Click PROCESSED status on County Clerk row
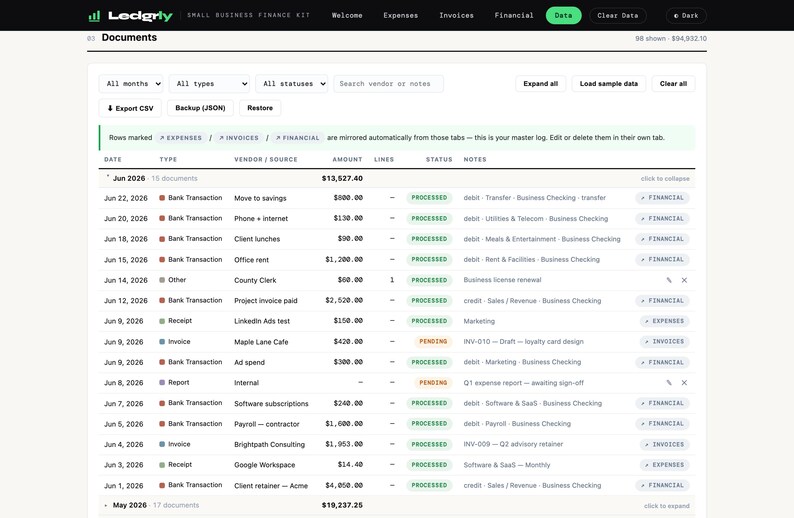Image resolution: width=794 pixels, height=518 pixels. (x=429, y=280)
